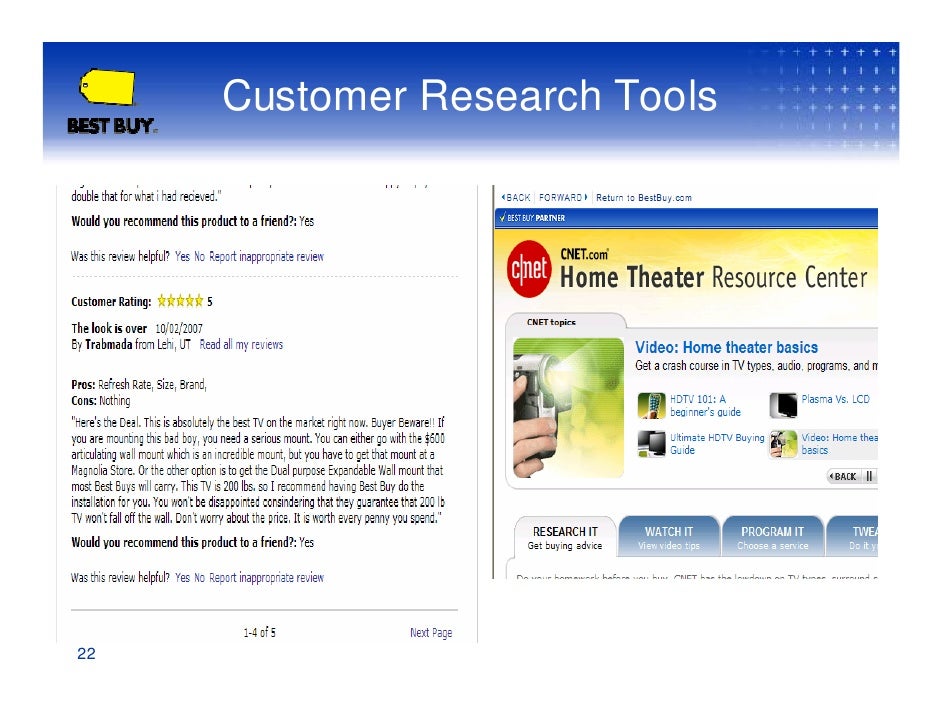Mark first review helpful with Yes

tap(182, 256)
